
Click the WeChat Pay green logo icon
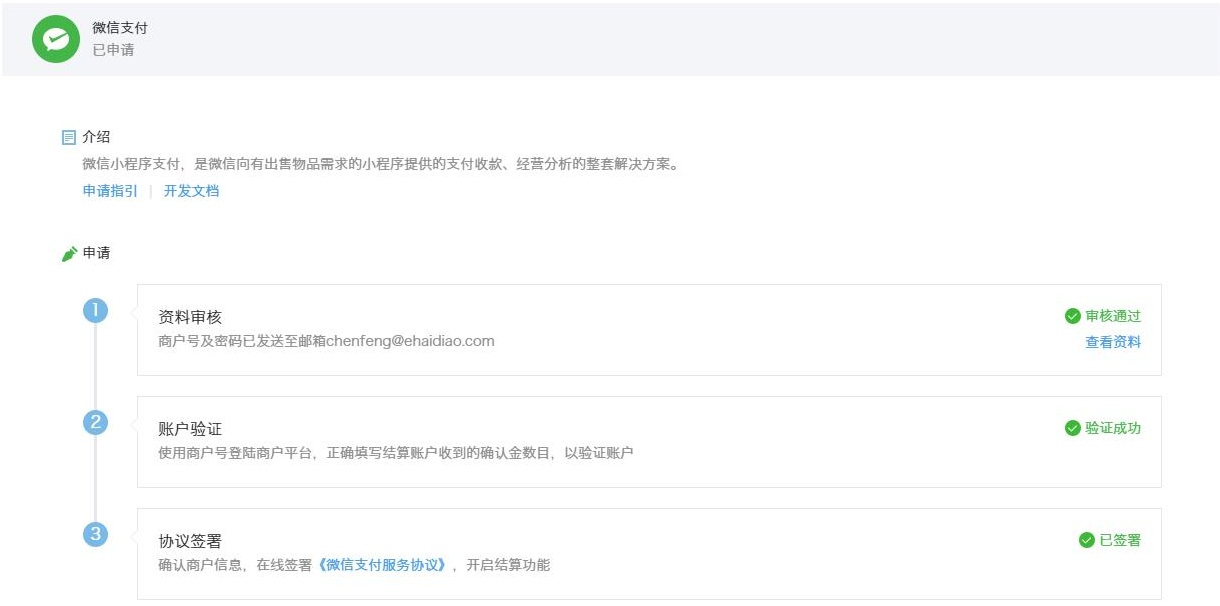pyautogui.click(x=56, y=39)
